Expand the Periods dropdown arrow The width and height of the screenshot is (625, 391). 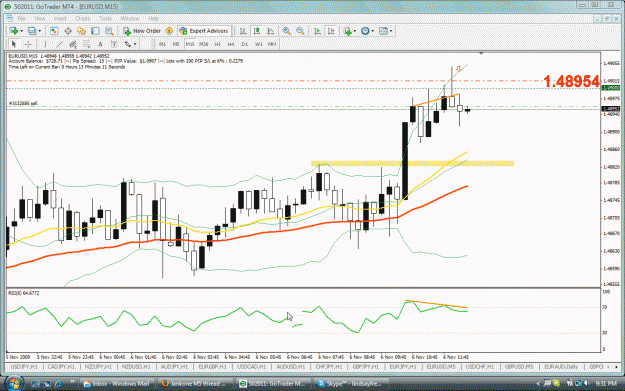372,31
